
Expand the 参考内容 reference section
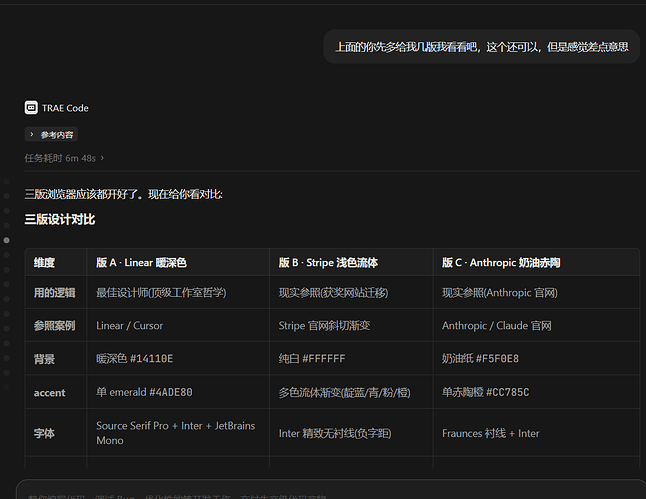[51, 134]
